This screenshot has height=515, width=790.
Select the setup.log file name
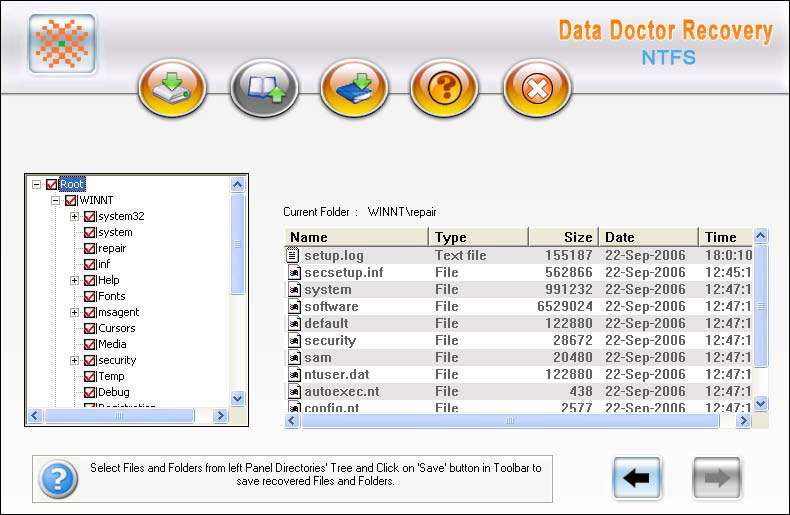click(x=334, y=255)
